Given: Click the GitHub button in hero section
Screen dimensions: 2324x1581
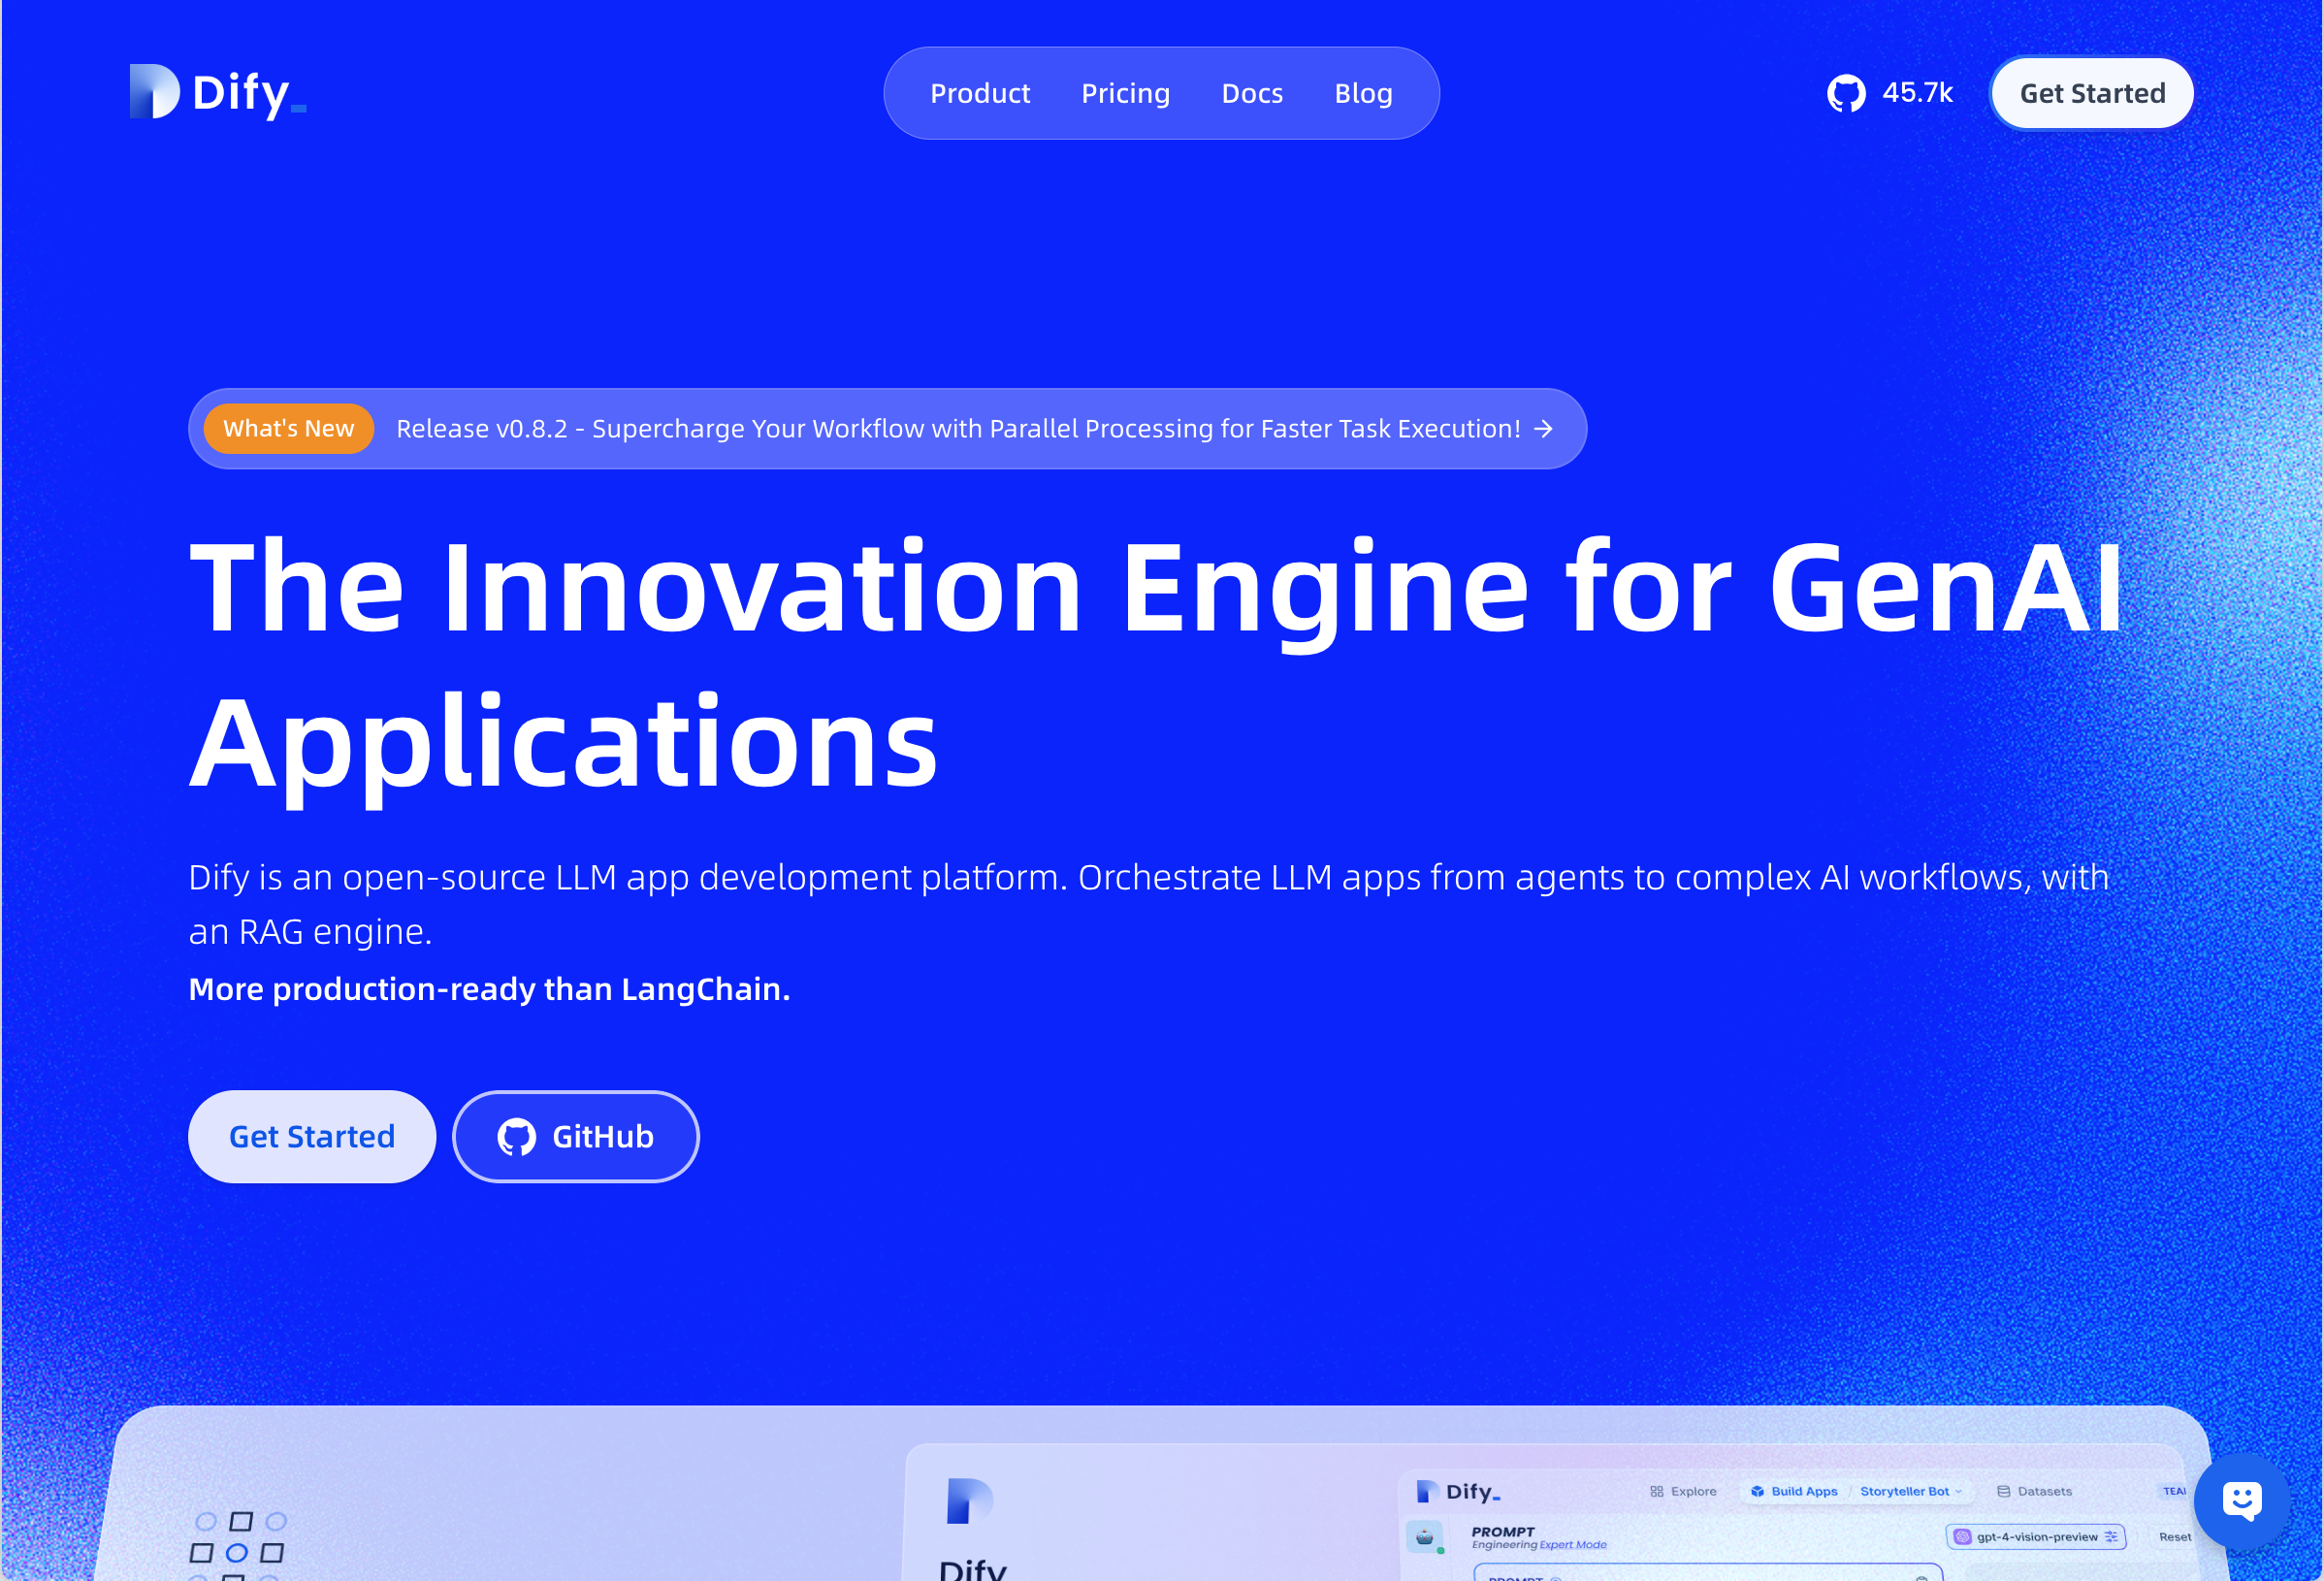Looking at the screenshot, I should 576,1137.
